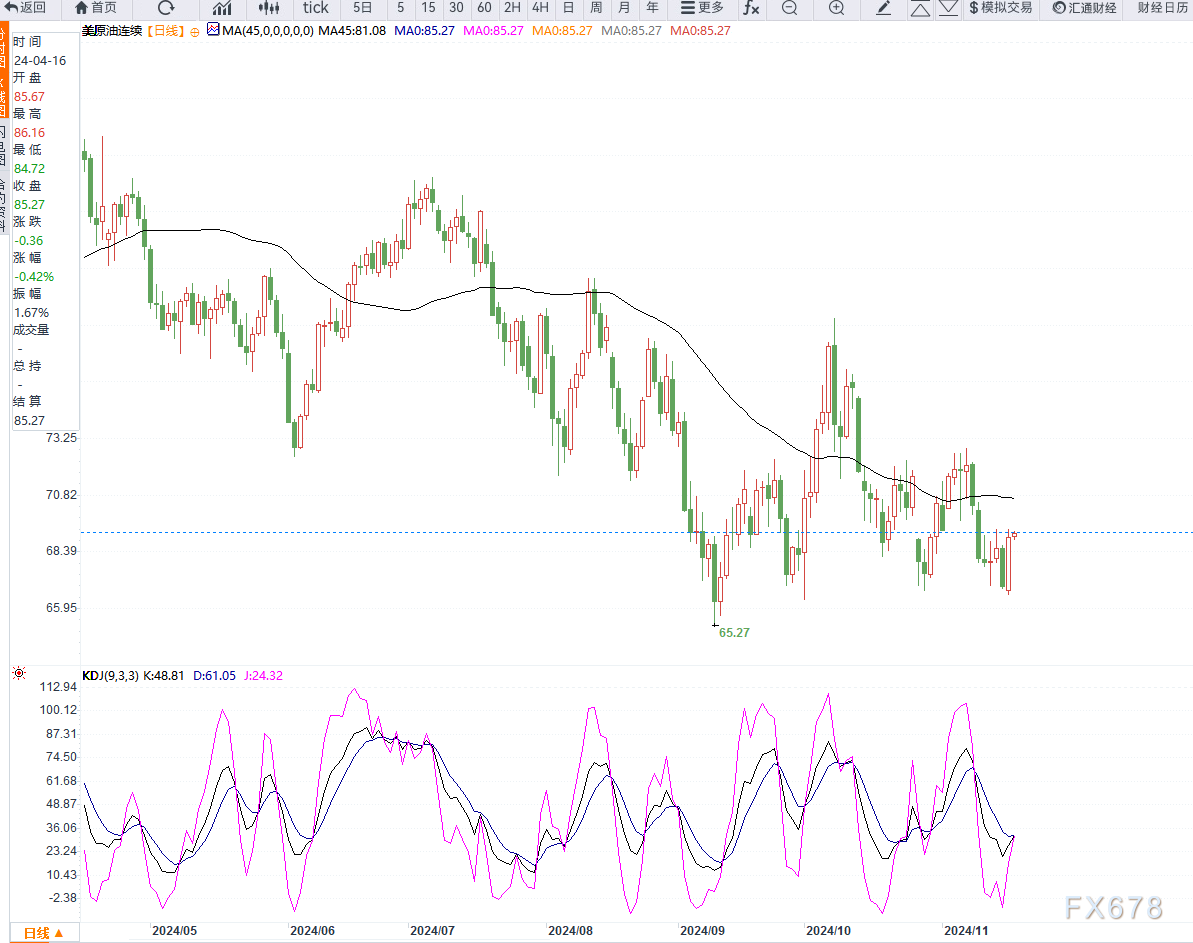Zoom in the chart with plus magnifier
This screenshot has width=1193, height=943.
pyautogui.click(x=836, y=8)
